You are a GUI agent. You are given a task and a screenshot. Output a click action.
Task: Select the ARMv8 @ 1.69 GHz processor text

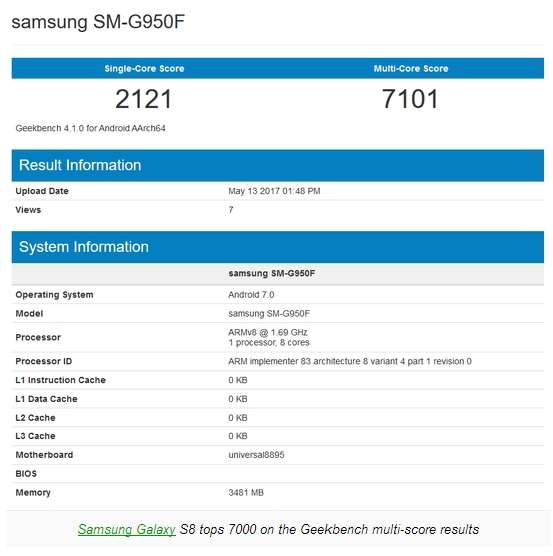pyautogui.click(x=268, y=333)
